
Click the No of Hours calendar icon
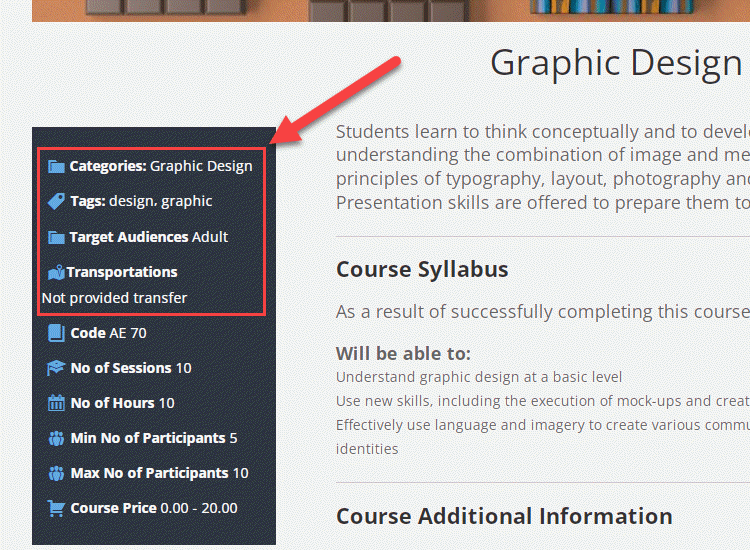coord(56,403)
